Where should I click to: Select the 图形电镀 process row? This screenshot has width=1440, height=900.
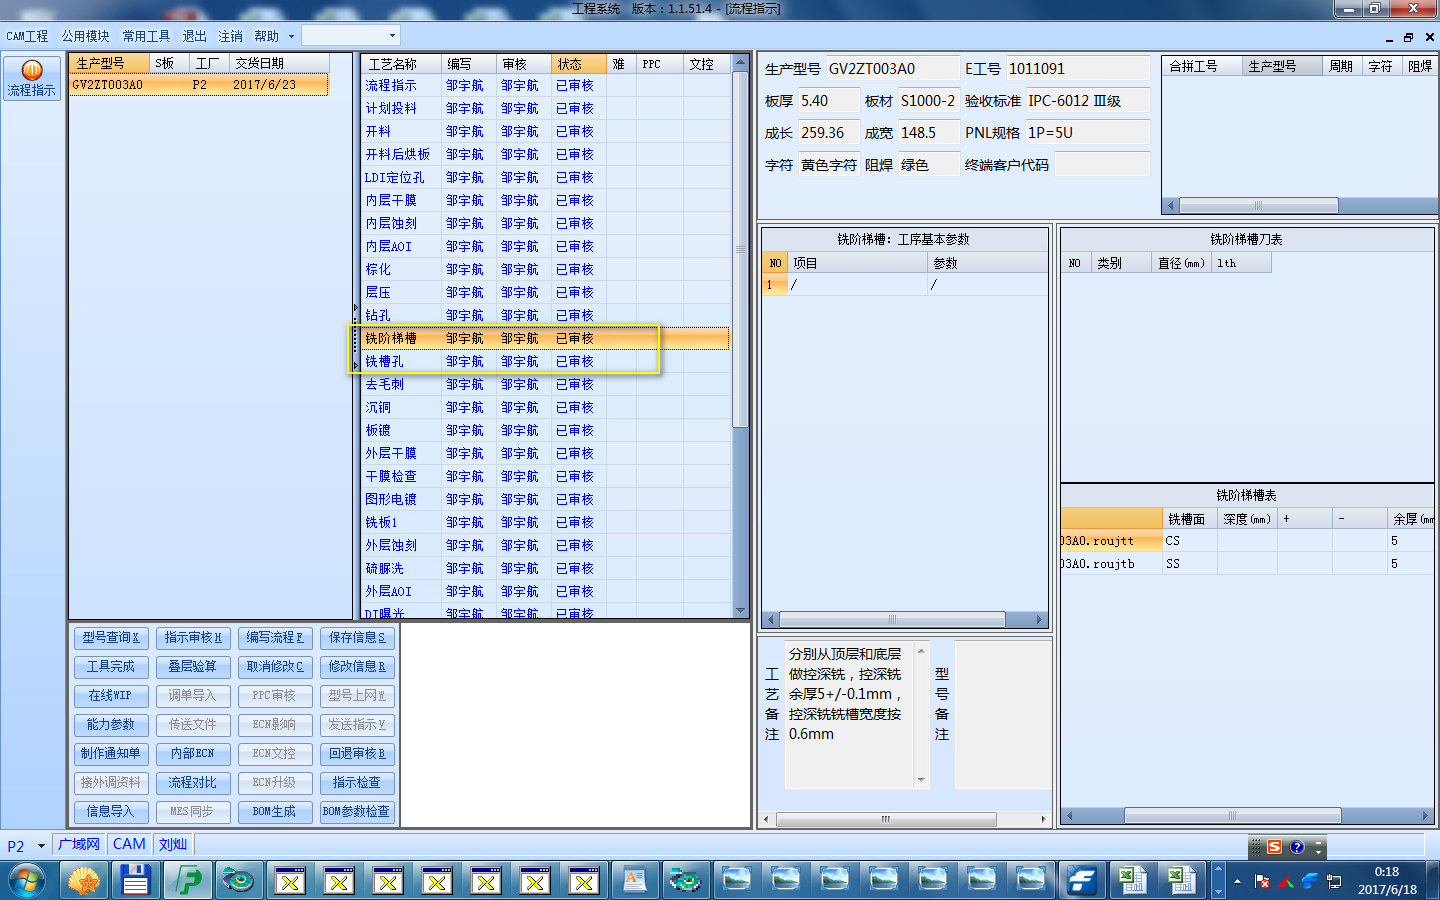(546, 500)
